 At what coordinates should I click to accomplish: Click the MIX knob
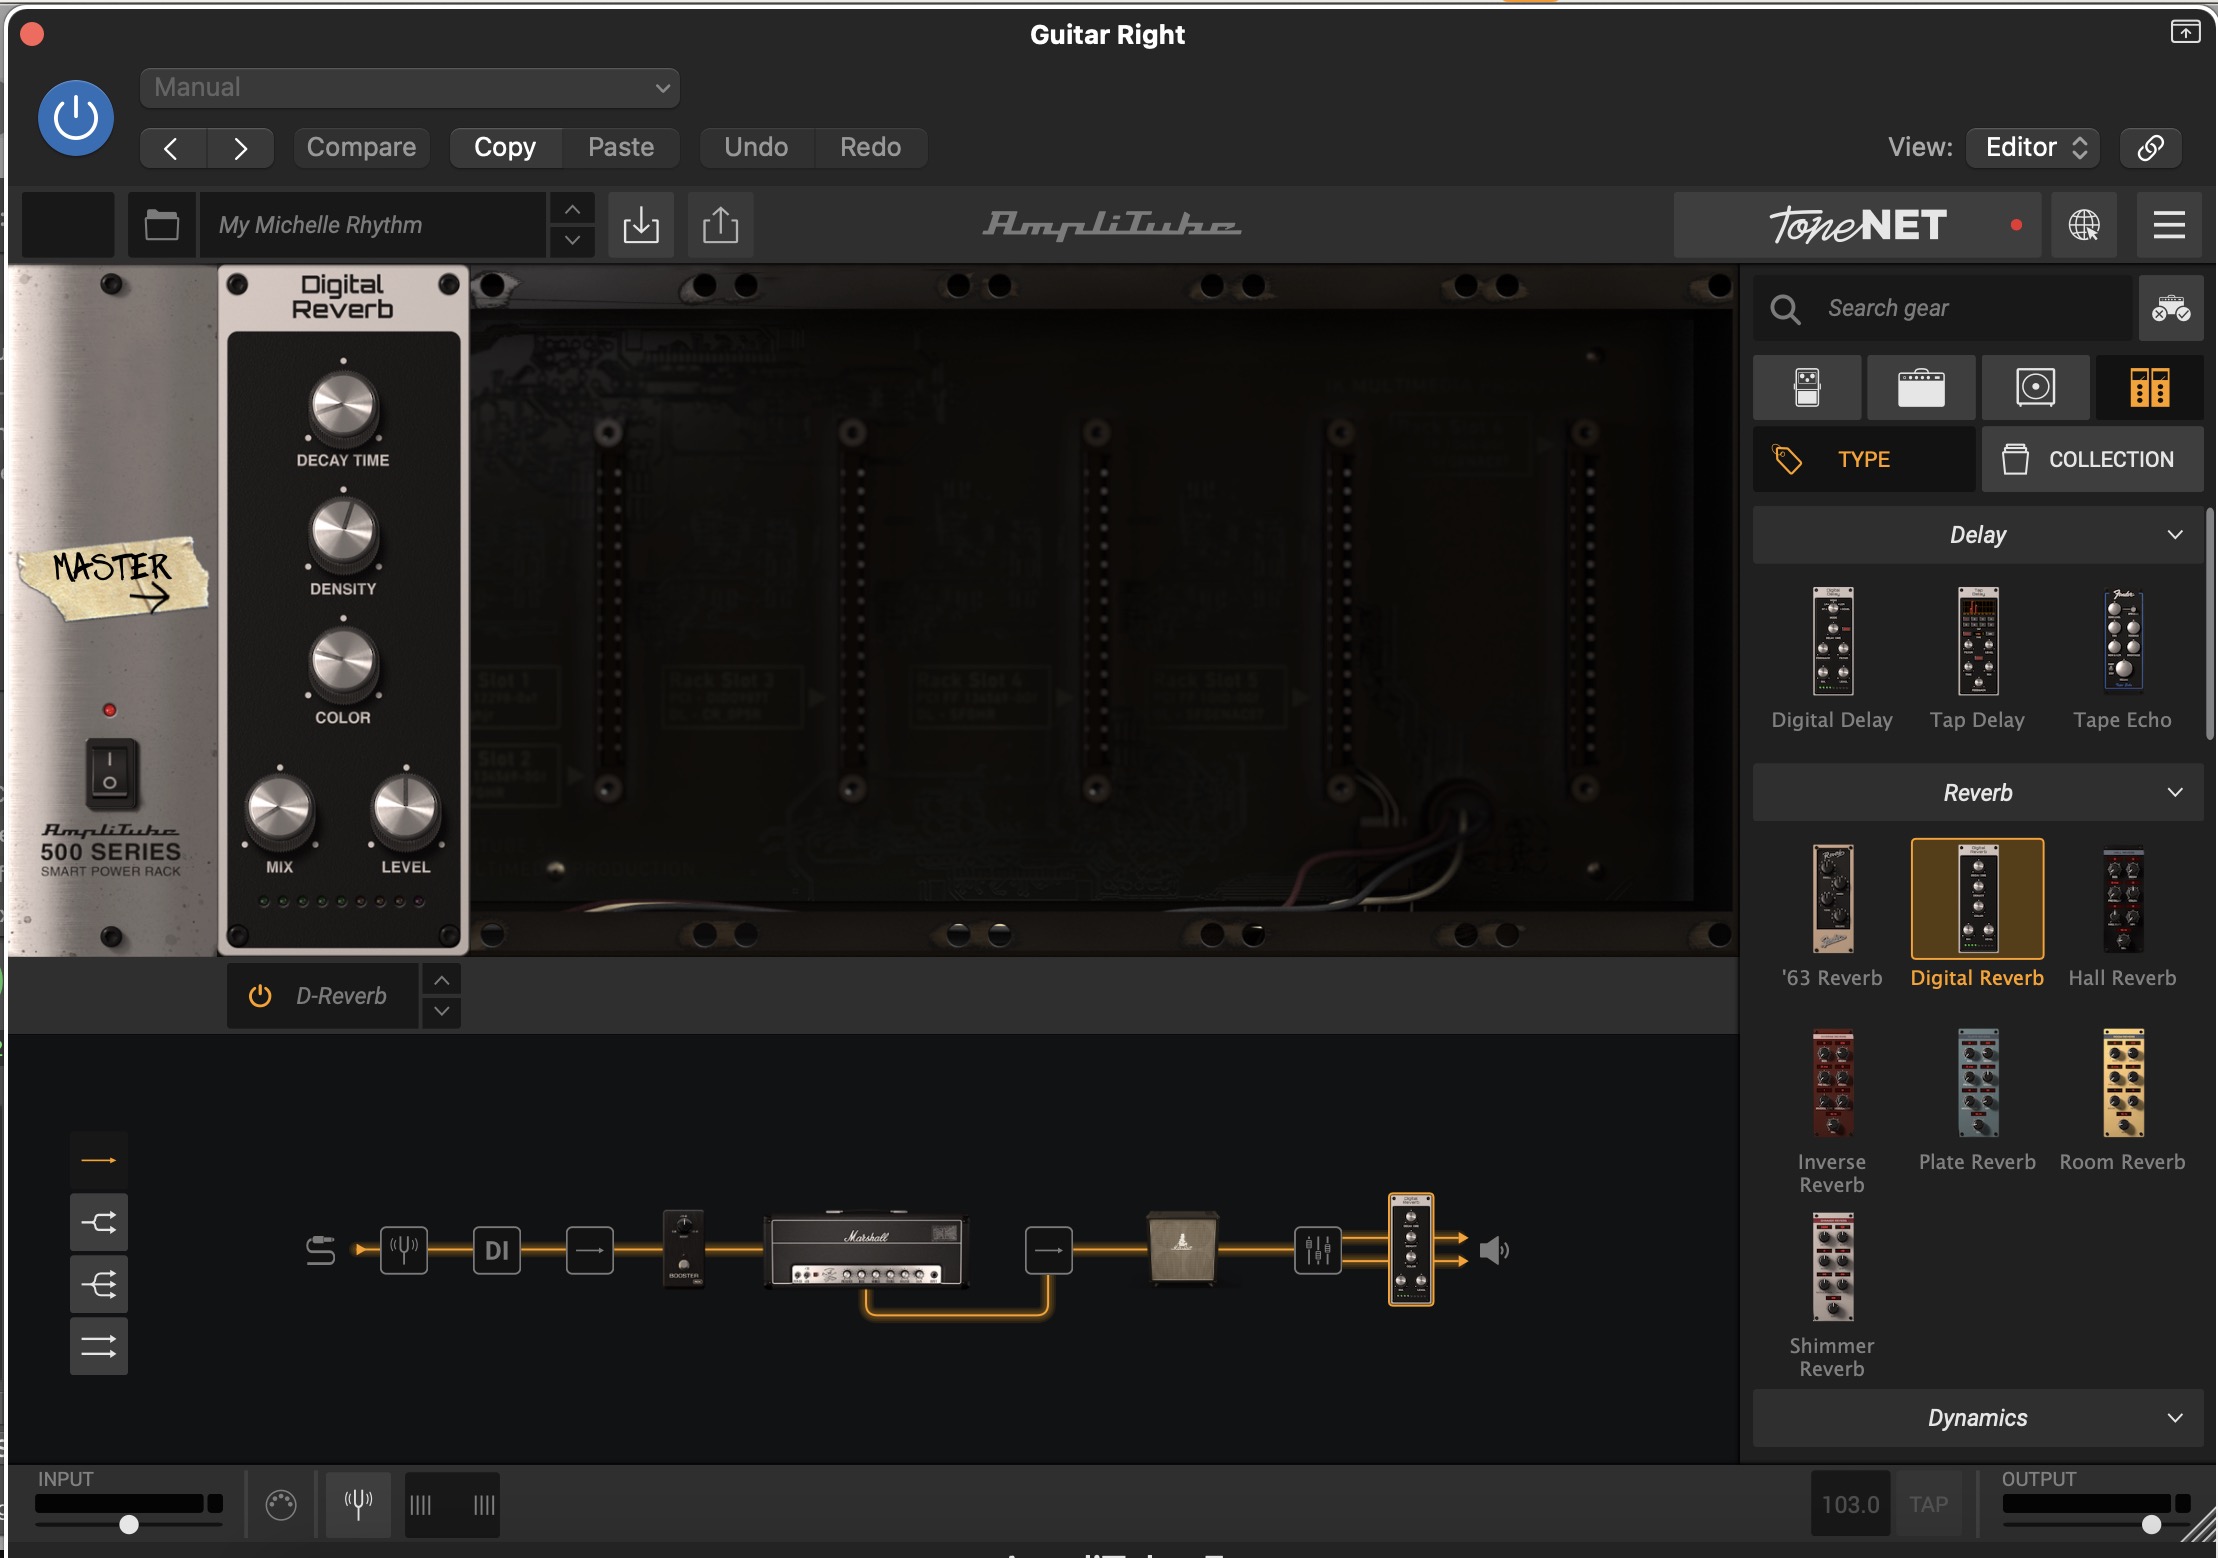point(280,809)
